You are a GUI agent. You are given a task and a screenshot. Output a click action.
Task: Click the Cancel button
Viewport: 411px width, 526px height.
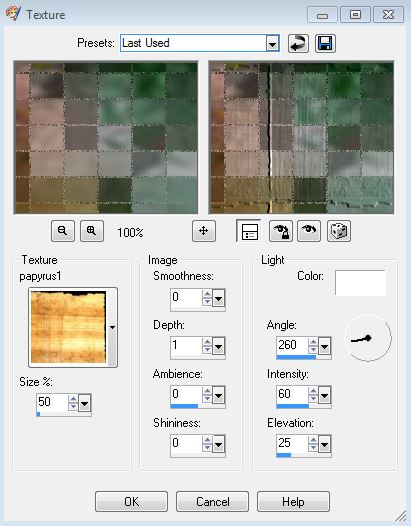click(x=212, y=502)
